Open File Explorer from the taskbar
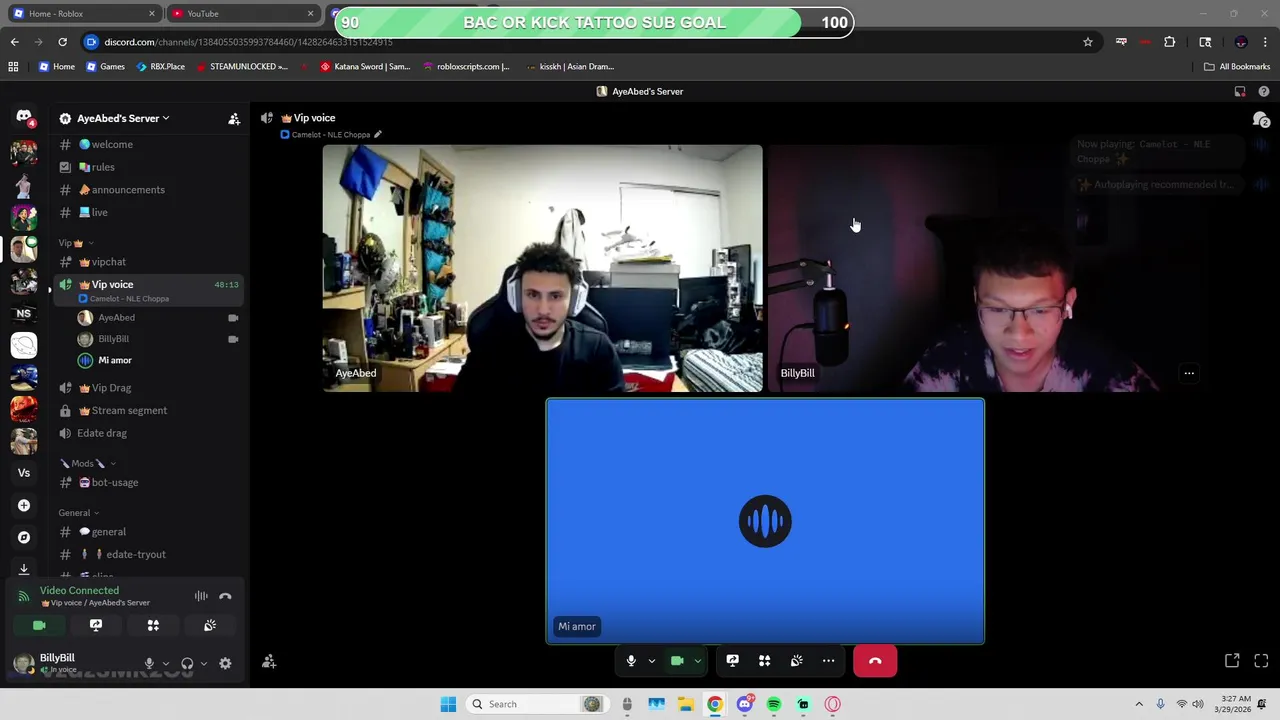This screenshot has width=1280, height=720. (x=686, y=704)
